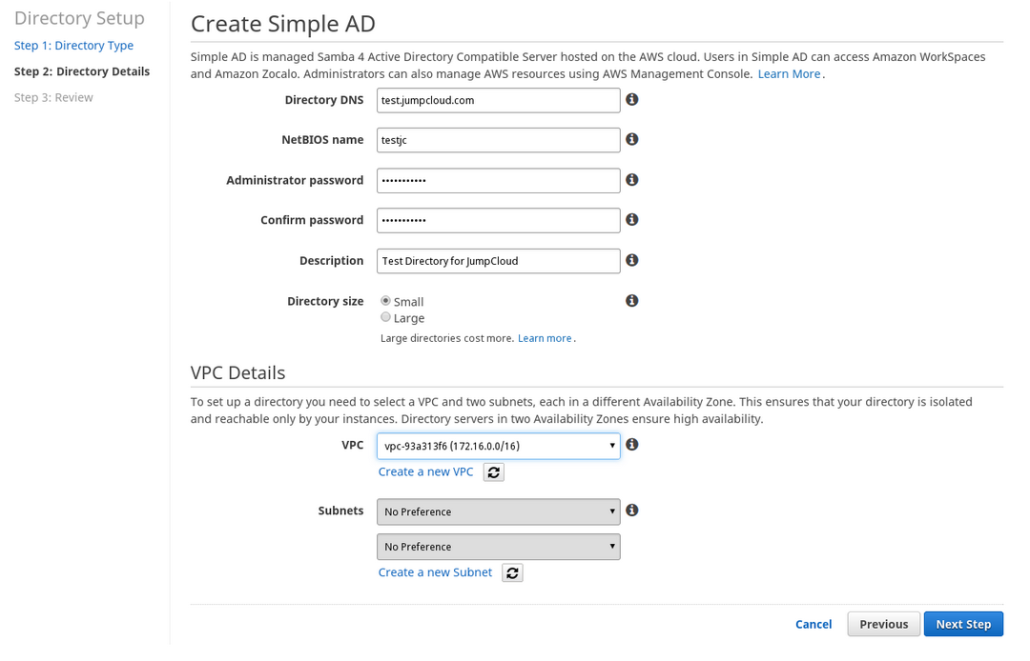This screenshot has width=1030, height=661.
Task: Focus the Administrator password field
Action: tap(499, 181)
